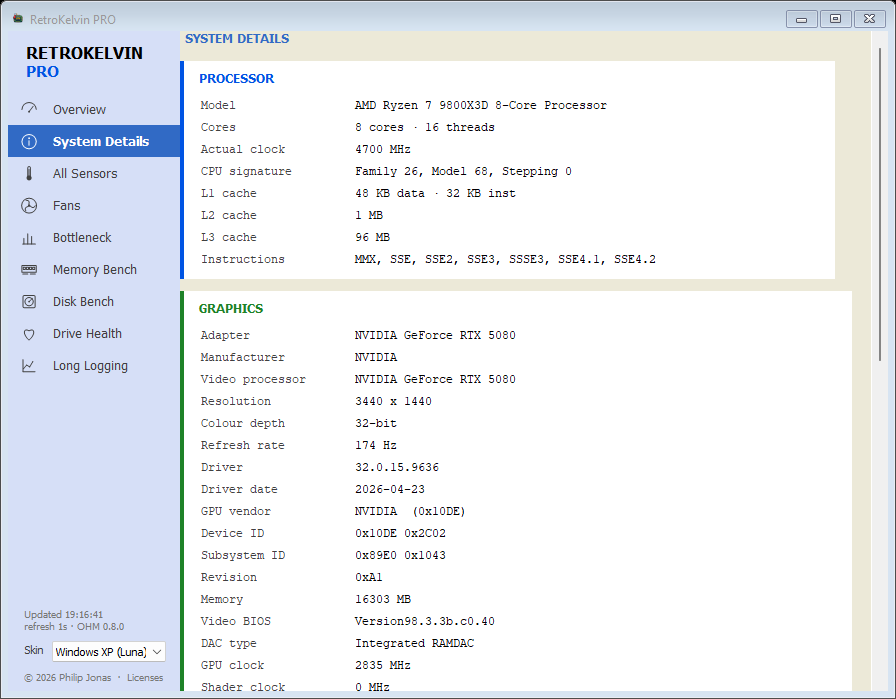Click the 'Subsystem ID' label

coord(243,555)
